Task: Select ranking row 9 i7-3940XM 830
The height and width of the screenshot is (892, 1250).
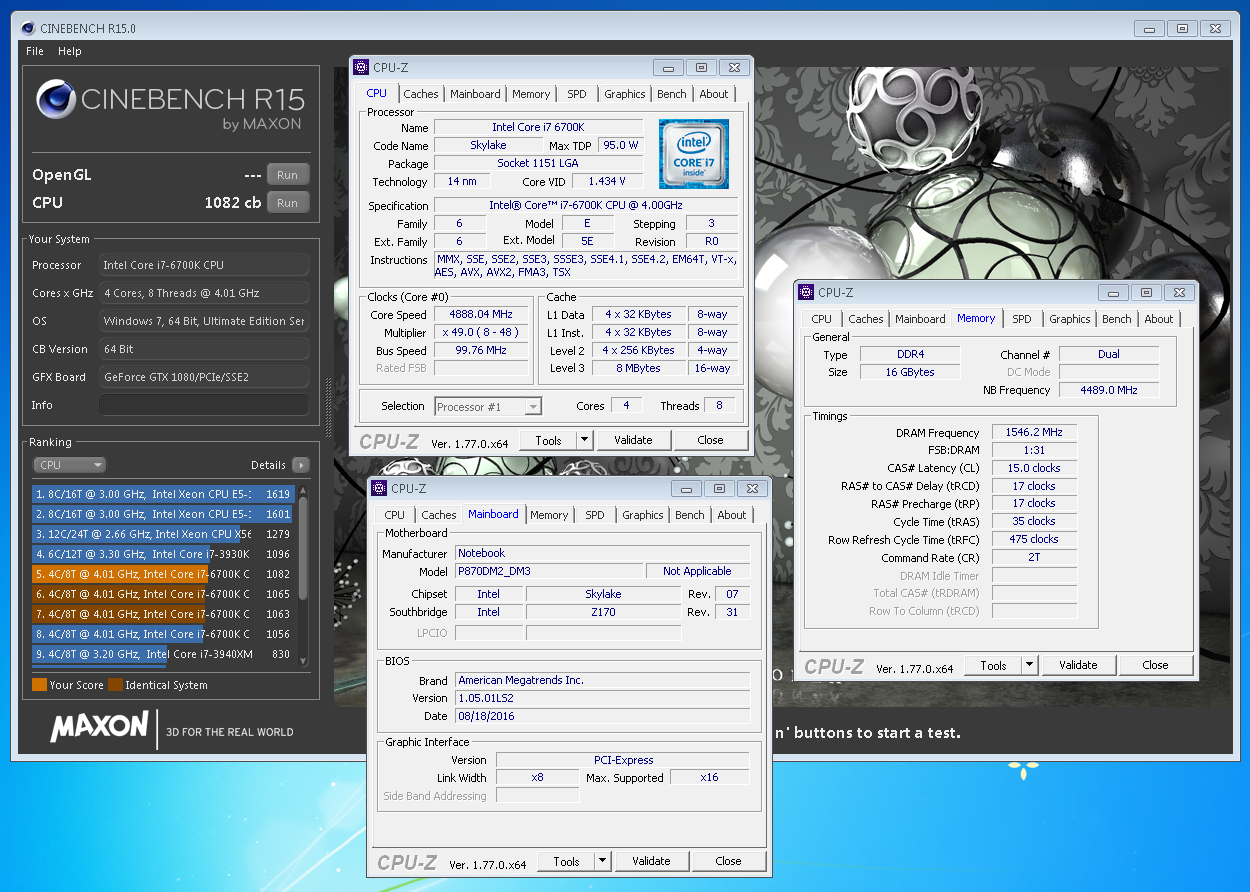Action: tap(163, 654)
